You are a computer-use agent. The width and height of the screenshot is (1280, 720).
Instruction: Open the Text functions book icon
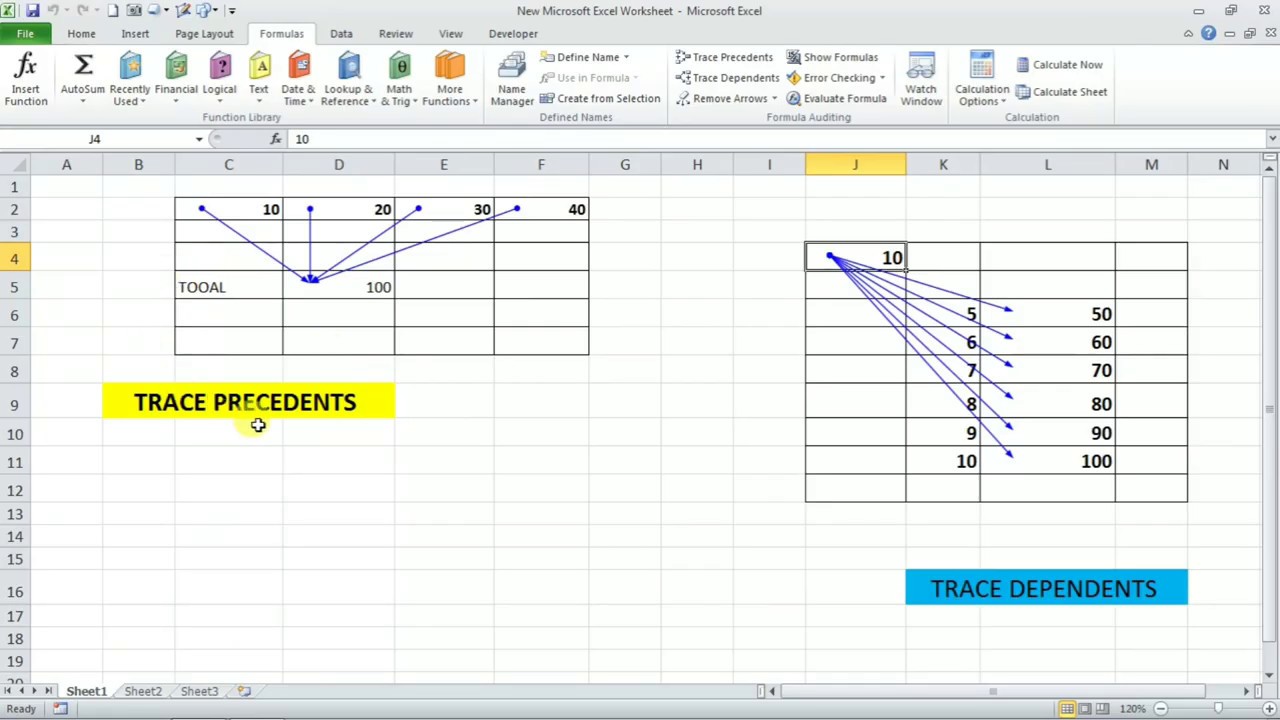[259, 68]
